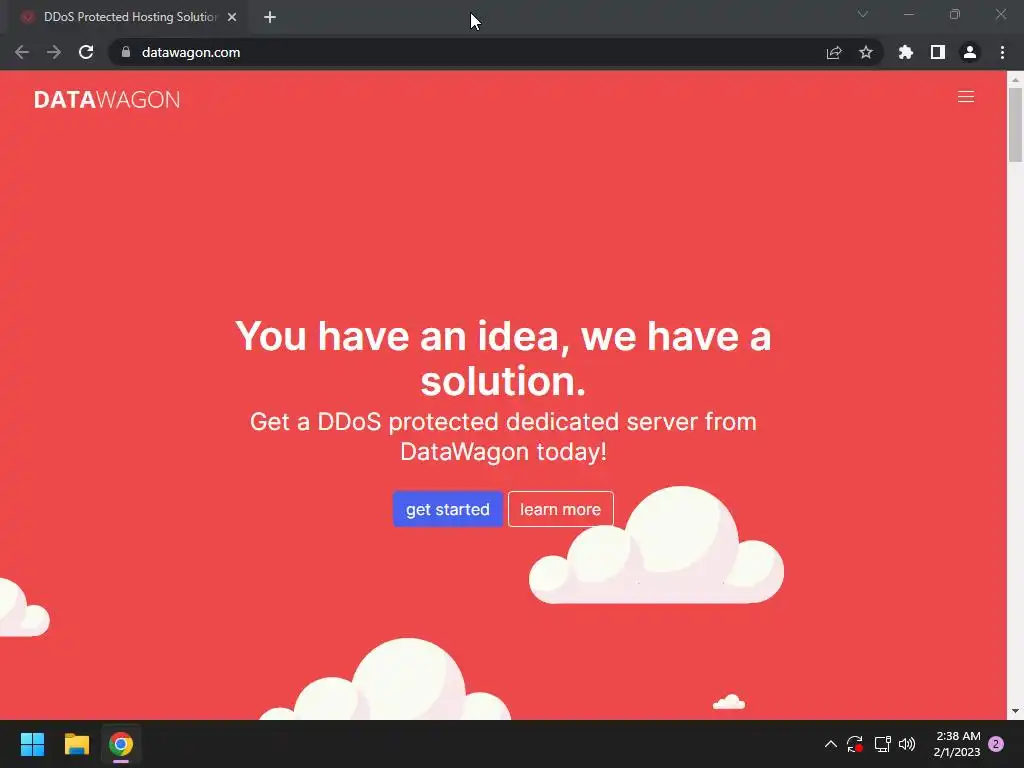Click the scrollbar down arrow
This screenshot has width=1024, height=768.
point(1015,711)
